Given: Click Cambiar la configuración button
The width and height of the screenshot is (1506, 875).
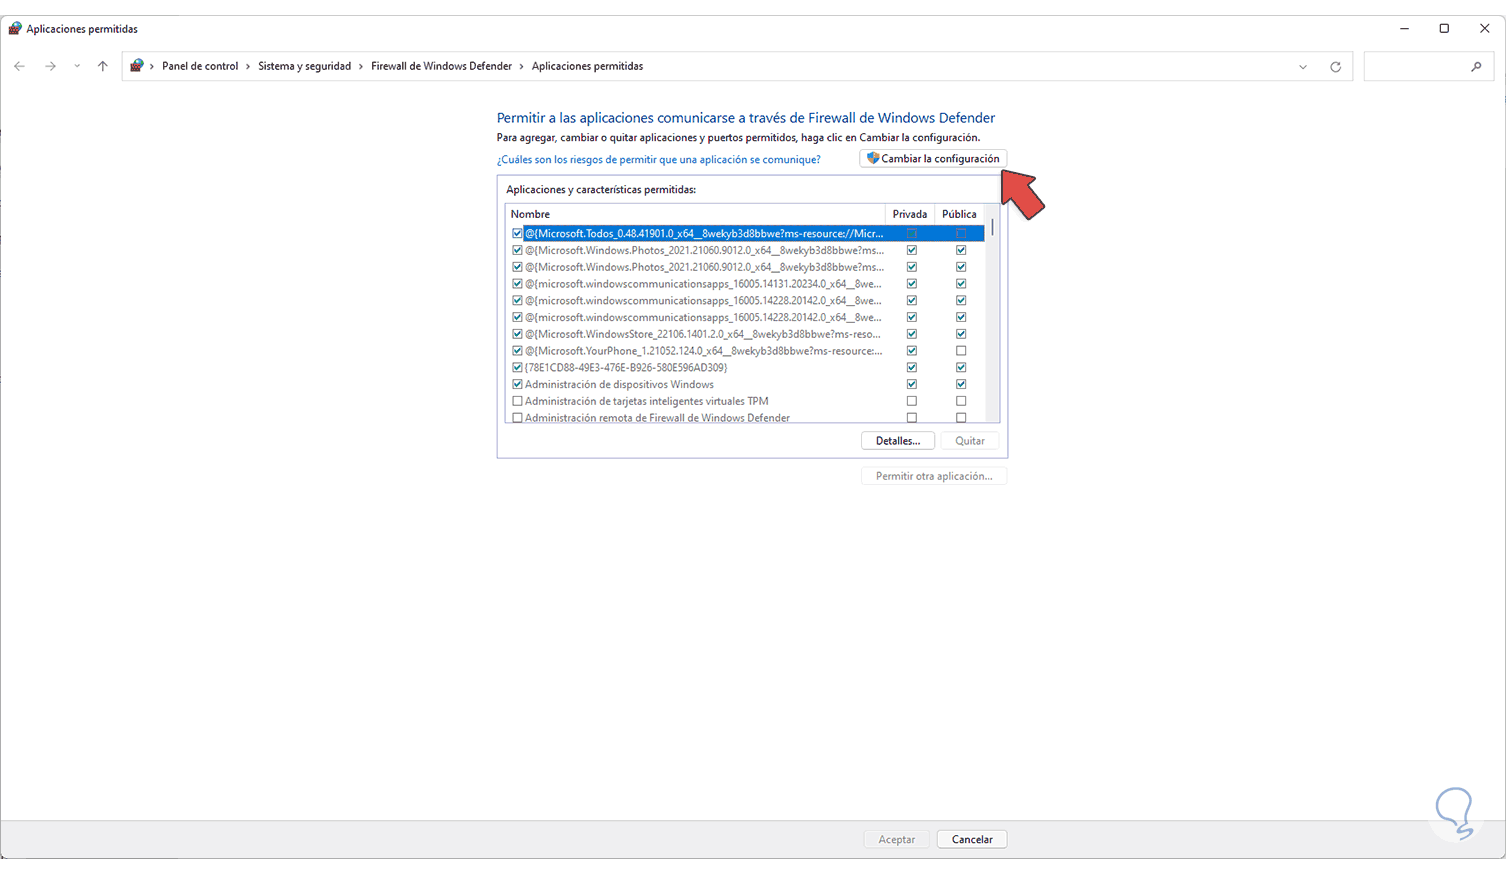Looking at the screenshot, I should click(933, 159).
